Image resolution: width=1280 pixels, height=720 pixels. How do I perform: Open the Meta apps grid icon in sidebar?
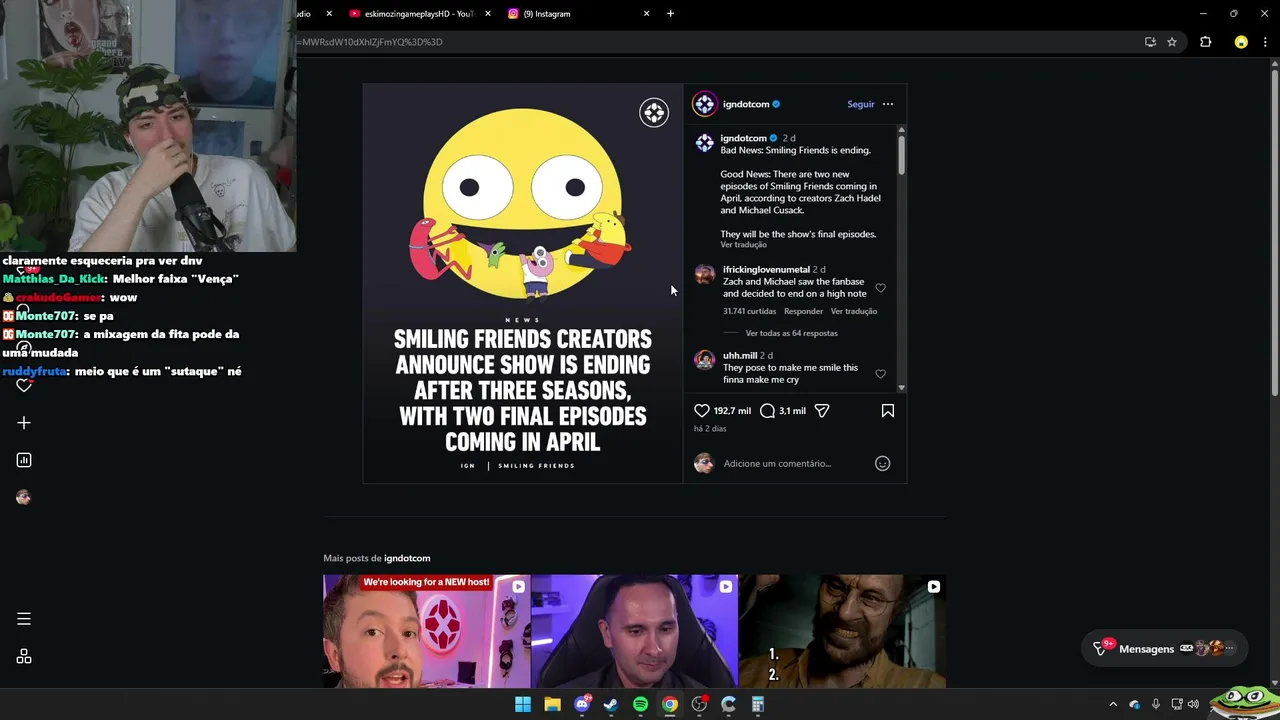[24, 656]
